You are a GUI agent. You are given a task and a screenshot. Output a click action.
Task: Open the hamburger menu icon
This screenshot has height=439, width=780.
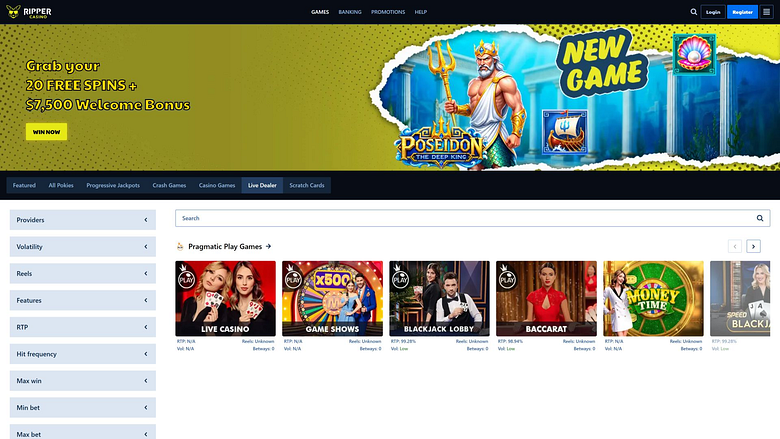click(x=767, y=12)
